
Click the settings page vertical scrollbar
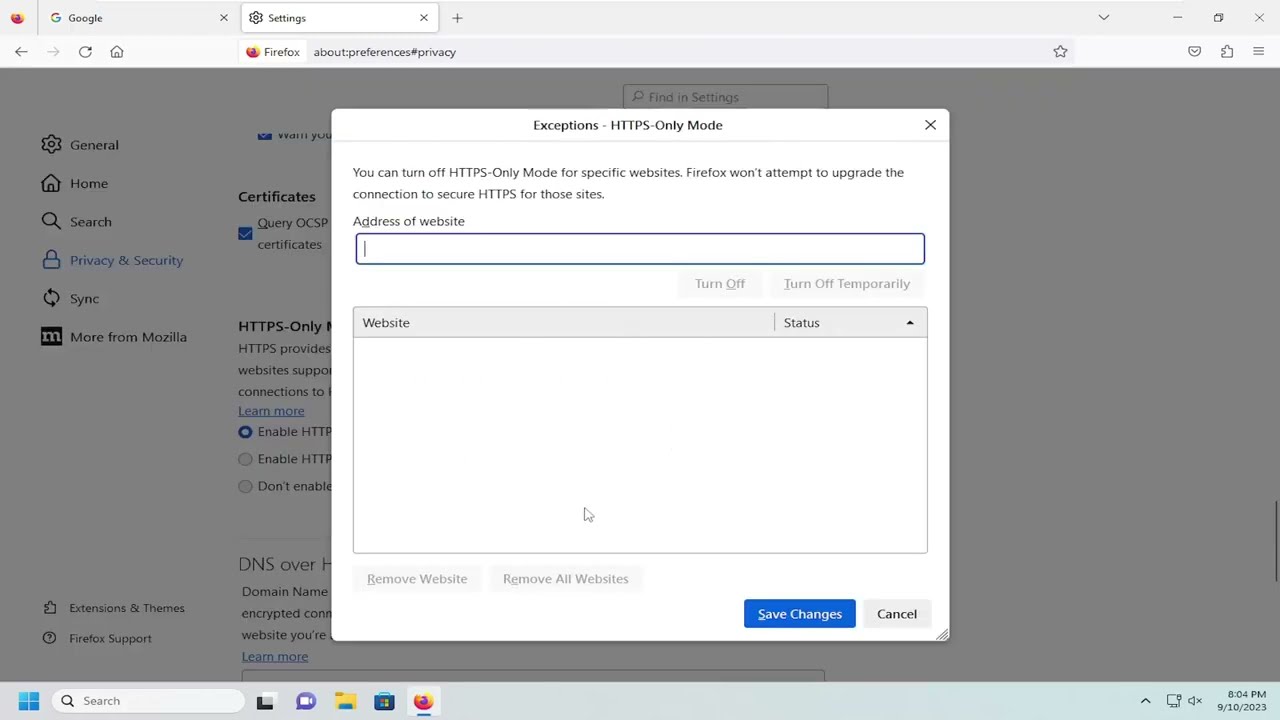click(1276, 540)
